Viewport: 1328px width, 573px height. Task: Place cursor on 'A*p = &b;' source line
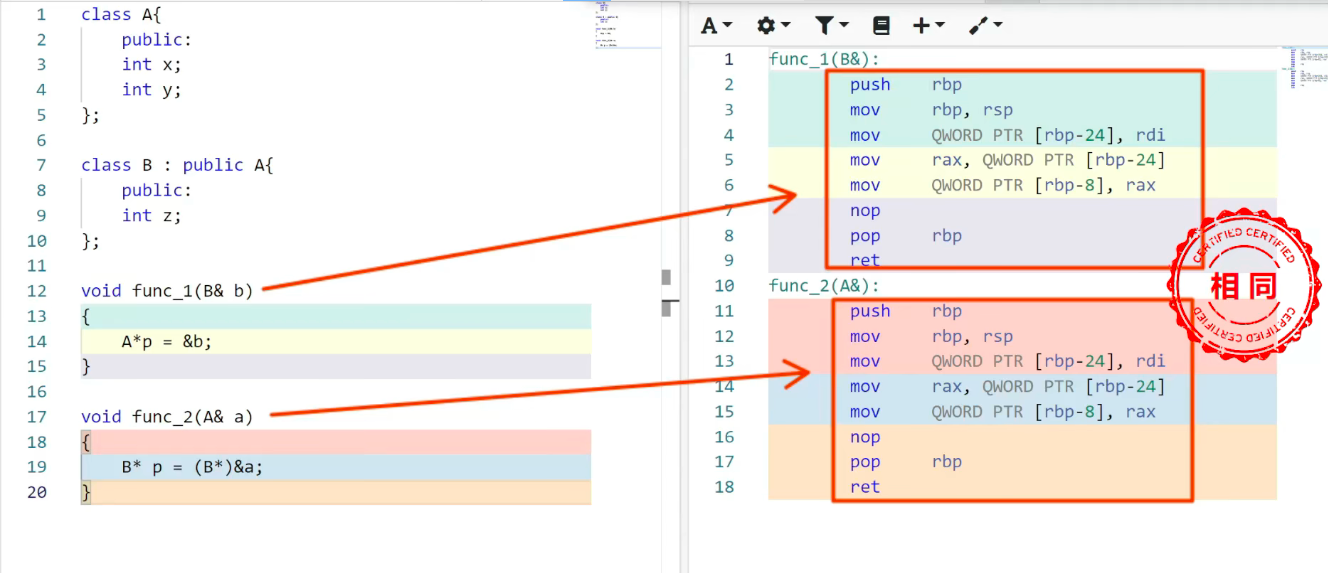click(x=167, y=341)
